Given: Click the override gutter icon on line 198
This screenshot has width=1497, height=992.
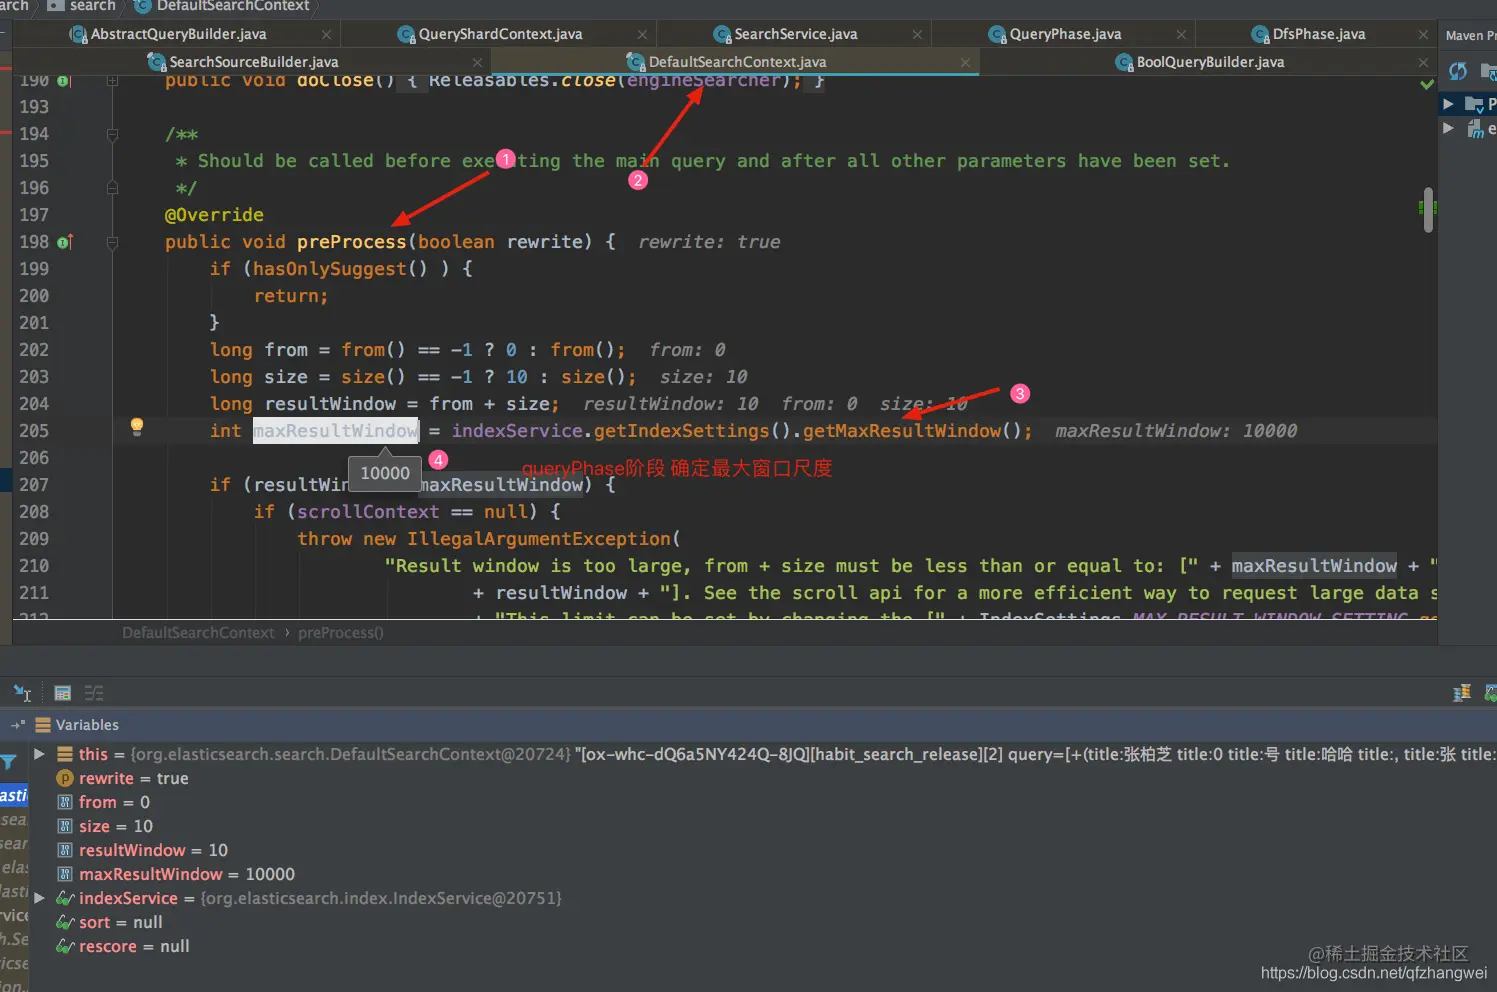Looking at the screenshot, I should click(x=65, y=242).
